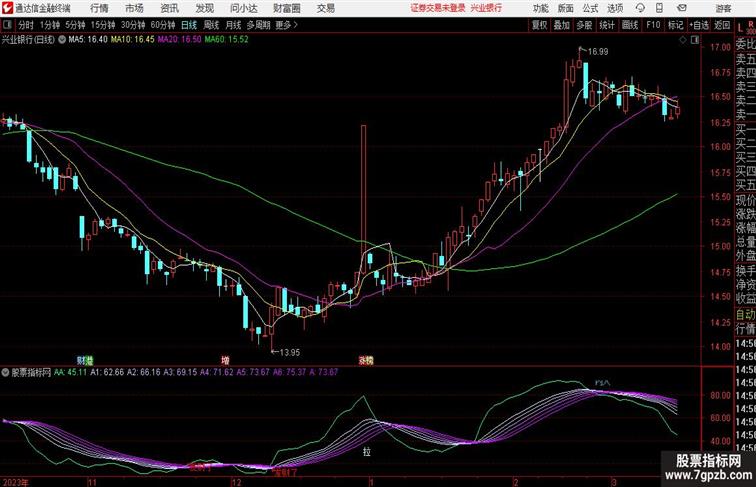Click the AA: 45.11 indicator value
The height and width of the screenshot is (487, 756).
(x=70, y=372)
